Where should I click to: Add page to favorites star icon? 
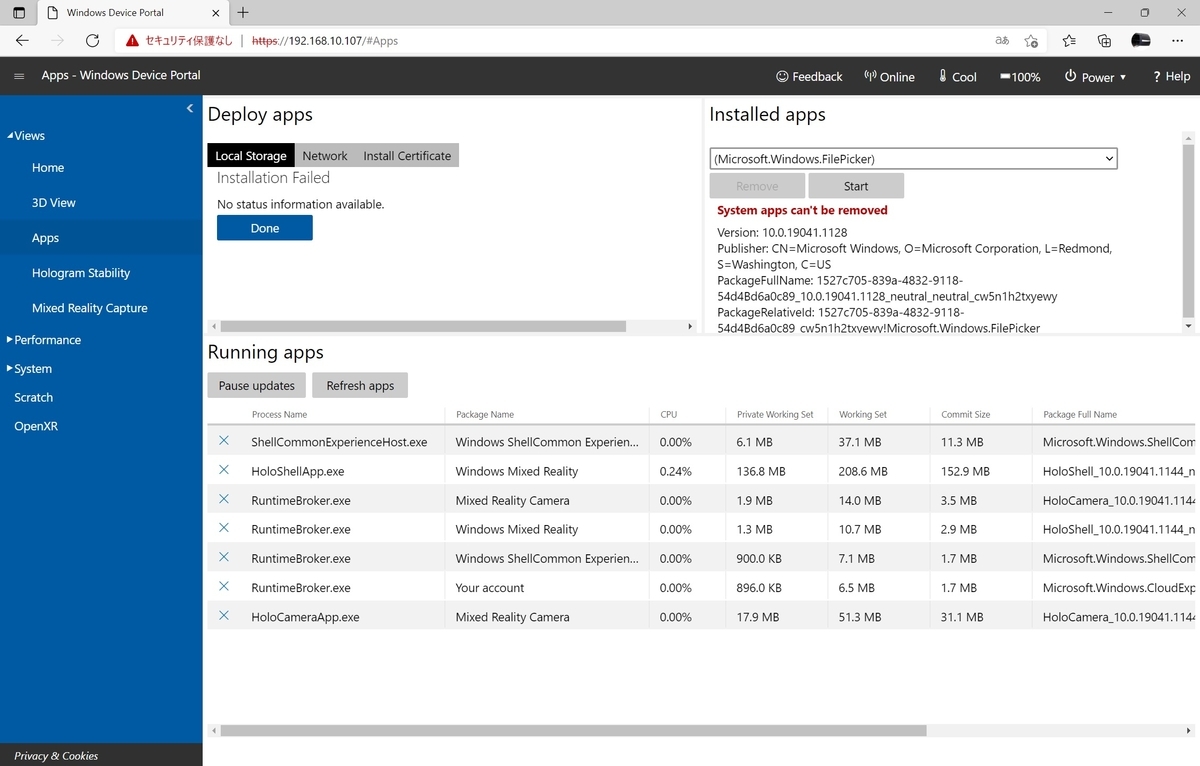pos(1031,41)
